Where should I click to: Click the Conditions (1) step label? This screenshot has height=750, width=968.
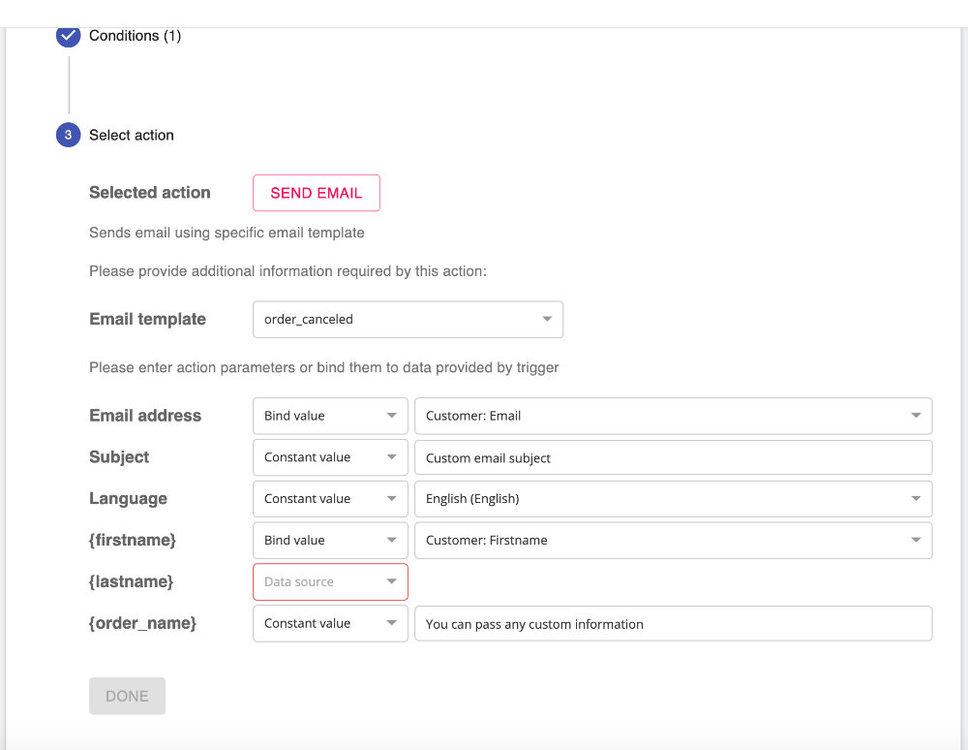(x=135, y=36)
